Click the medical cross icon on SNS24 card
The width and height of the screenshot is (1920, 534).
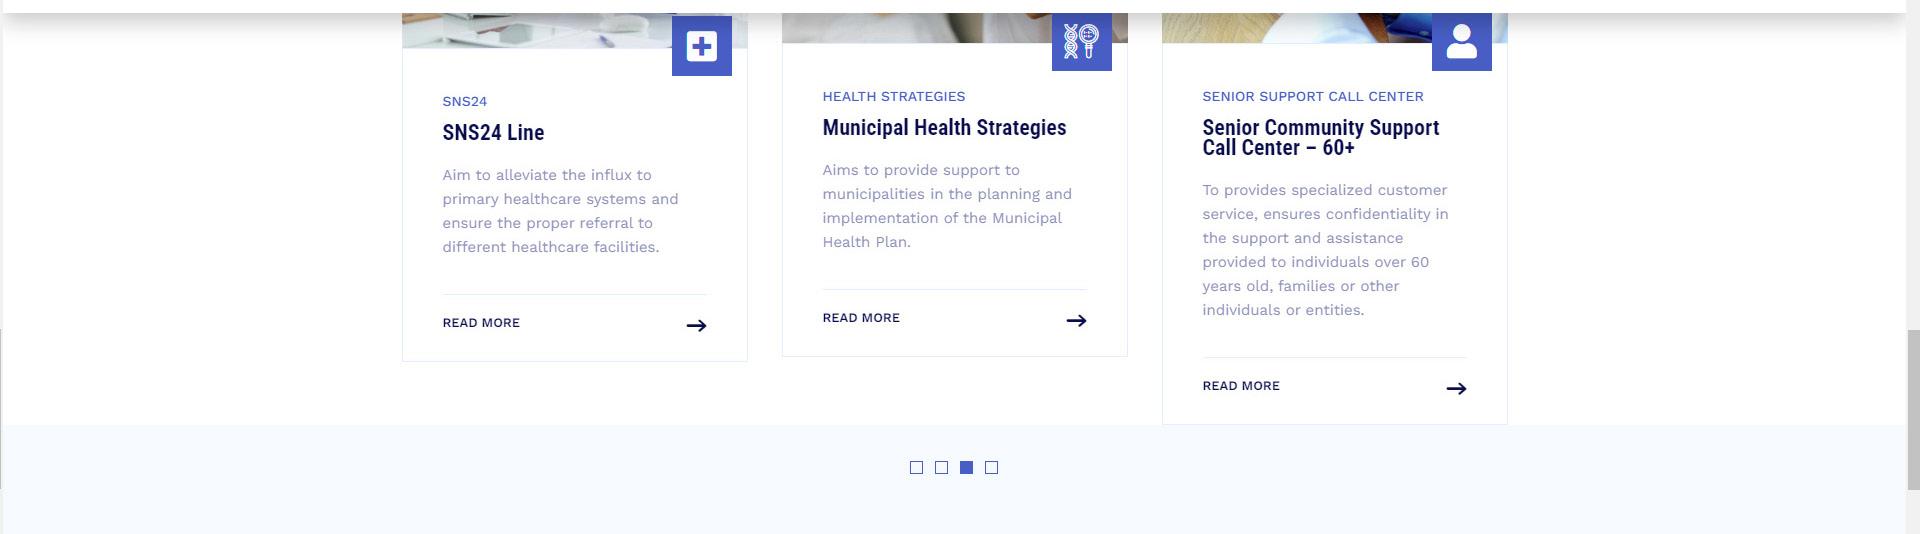pyautogui.click(x=702, y=46)
